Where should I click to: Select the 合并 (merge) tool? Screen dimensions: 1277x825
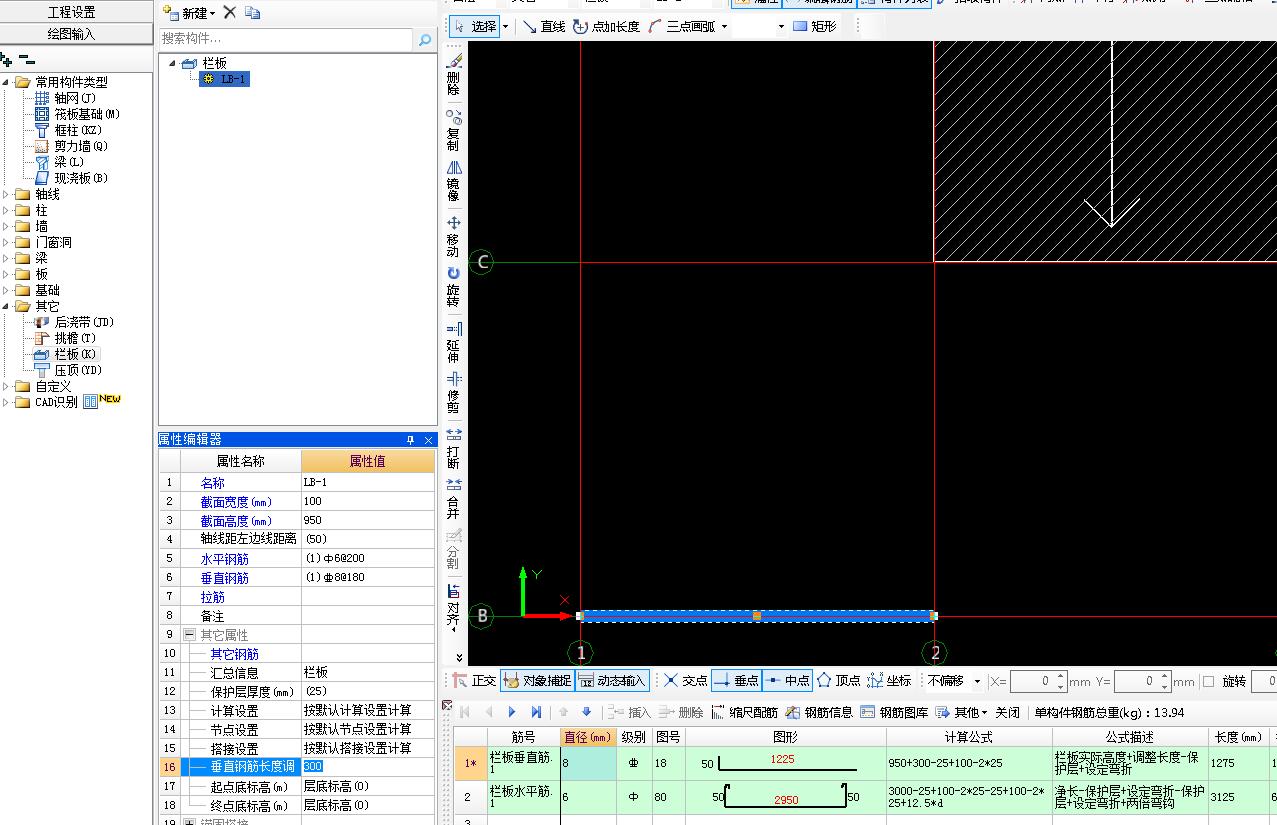453,499
